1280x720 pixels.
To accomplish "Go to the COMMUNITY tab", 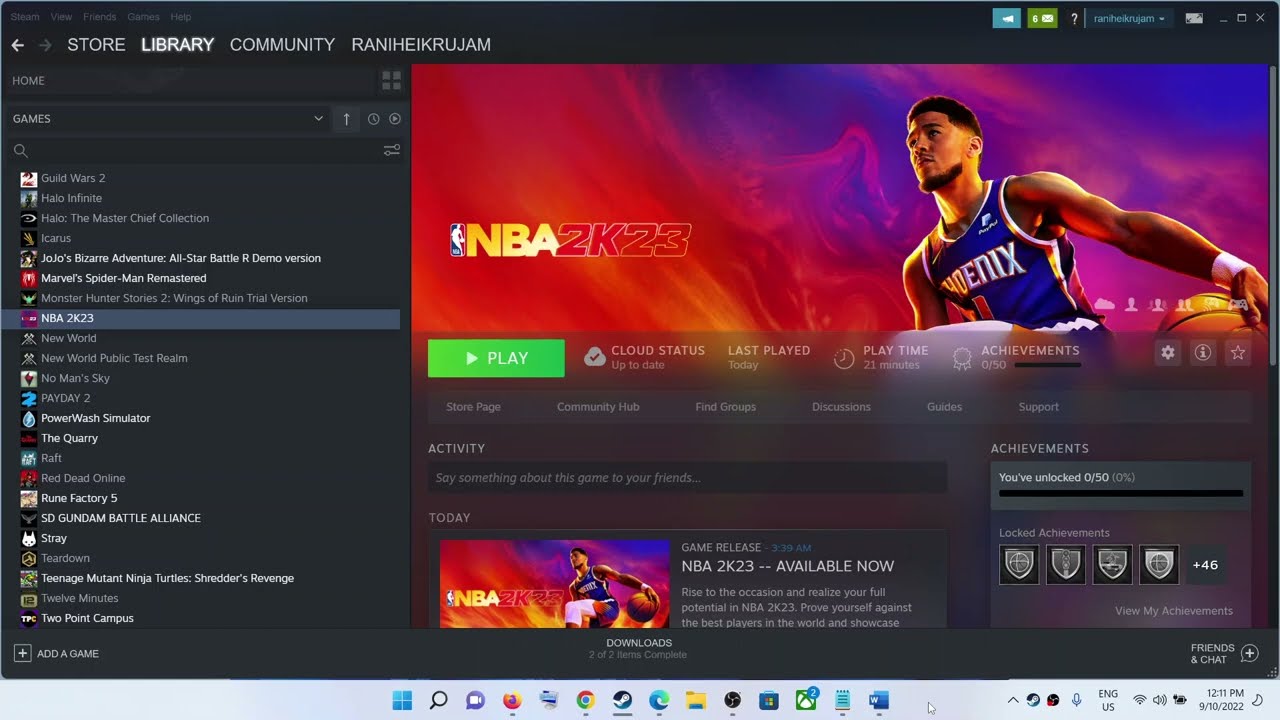I will 282,45.
